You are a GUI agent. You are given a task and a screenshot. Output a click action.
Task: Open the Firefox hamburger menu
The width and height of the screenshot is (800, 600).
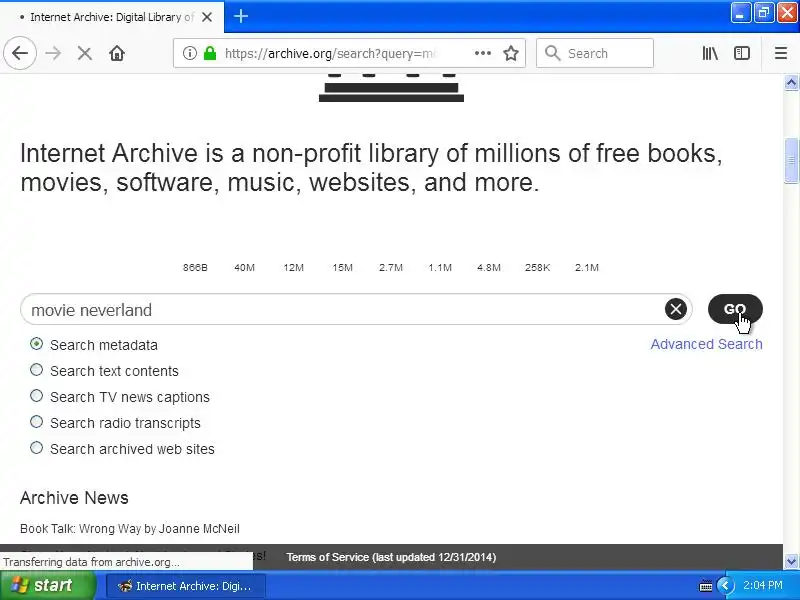click(x=781, y=53)
